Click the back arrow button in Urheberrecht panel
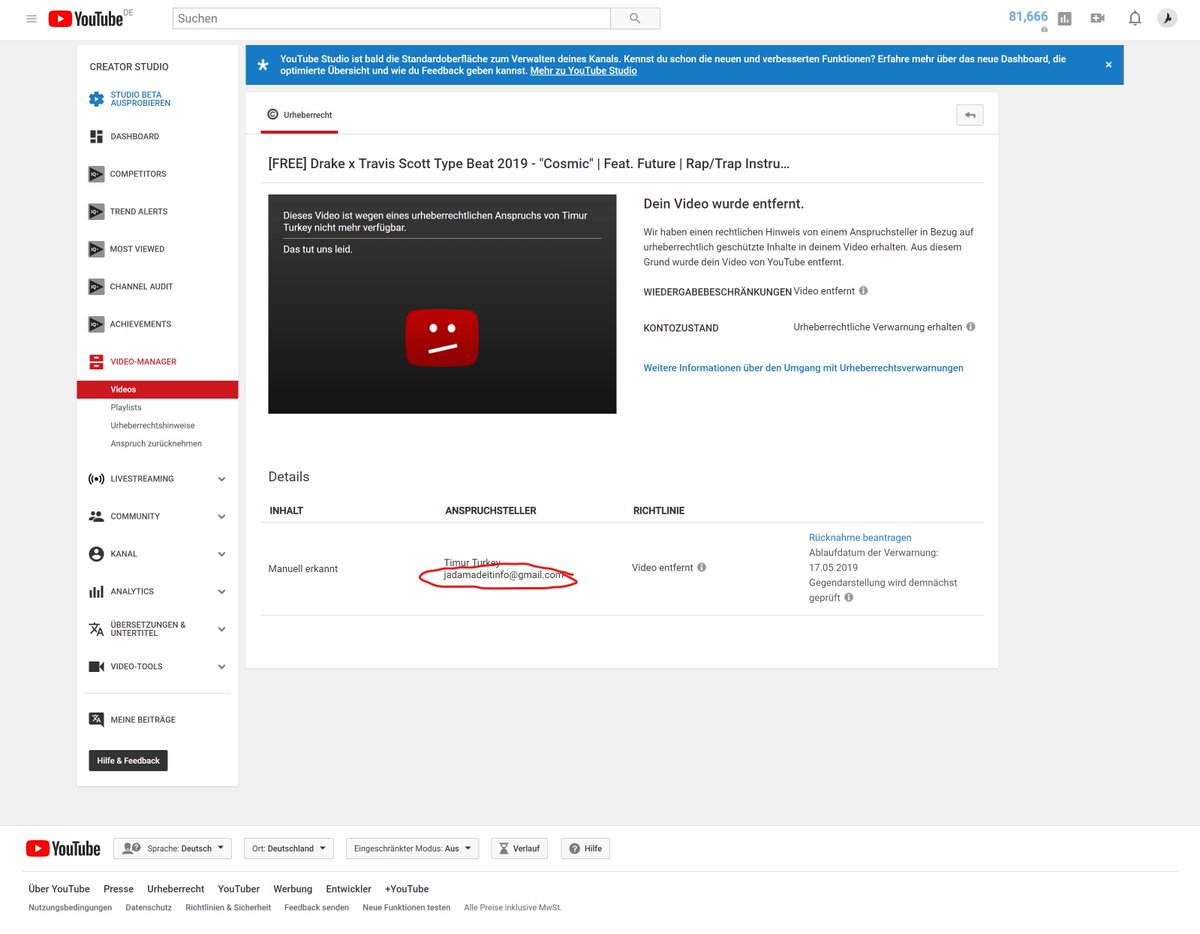This screenshot has height=934, width=1200. coord(969,115)
